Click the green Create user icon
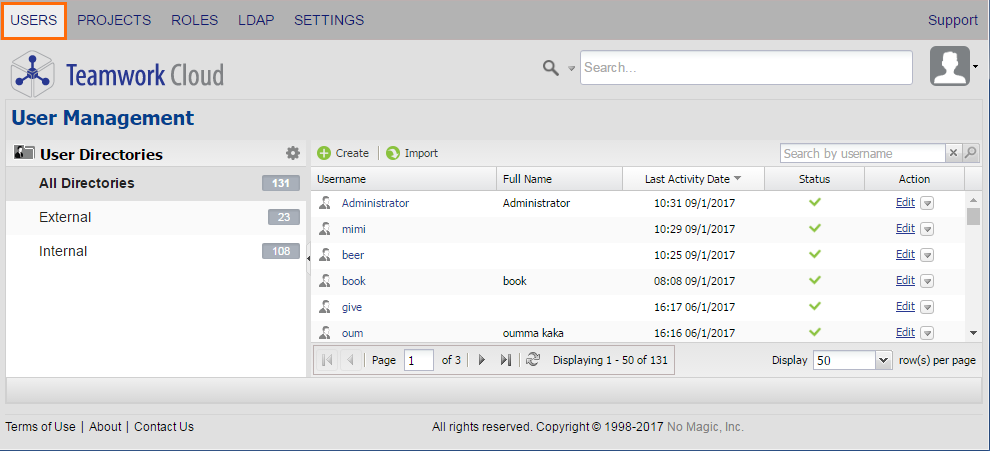Viewport: 990px width, 451px height. click(324, 153)
